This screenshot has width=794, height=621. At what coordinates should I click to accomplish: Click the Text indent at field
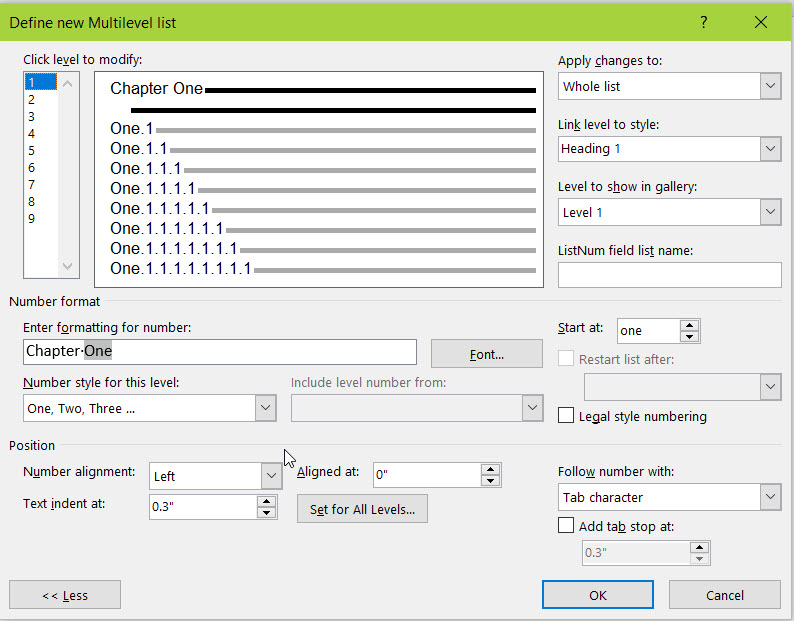tap(203, 507)
